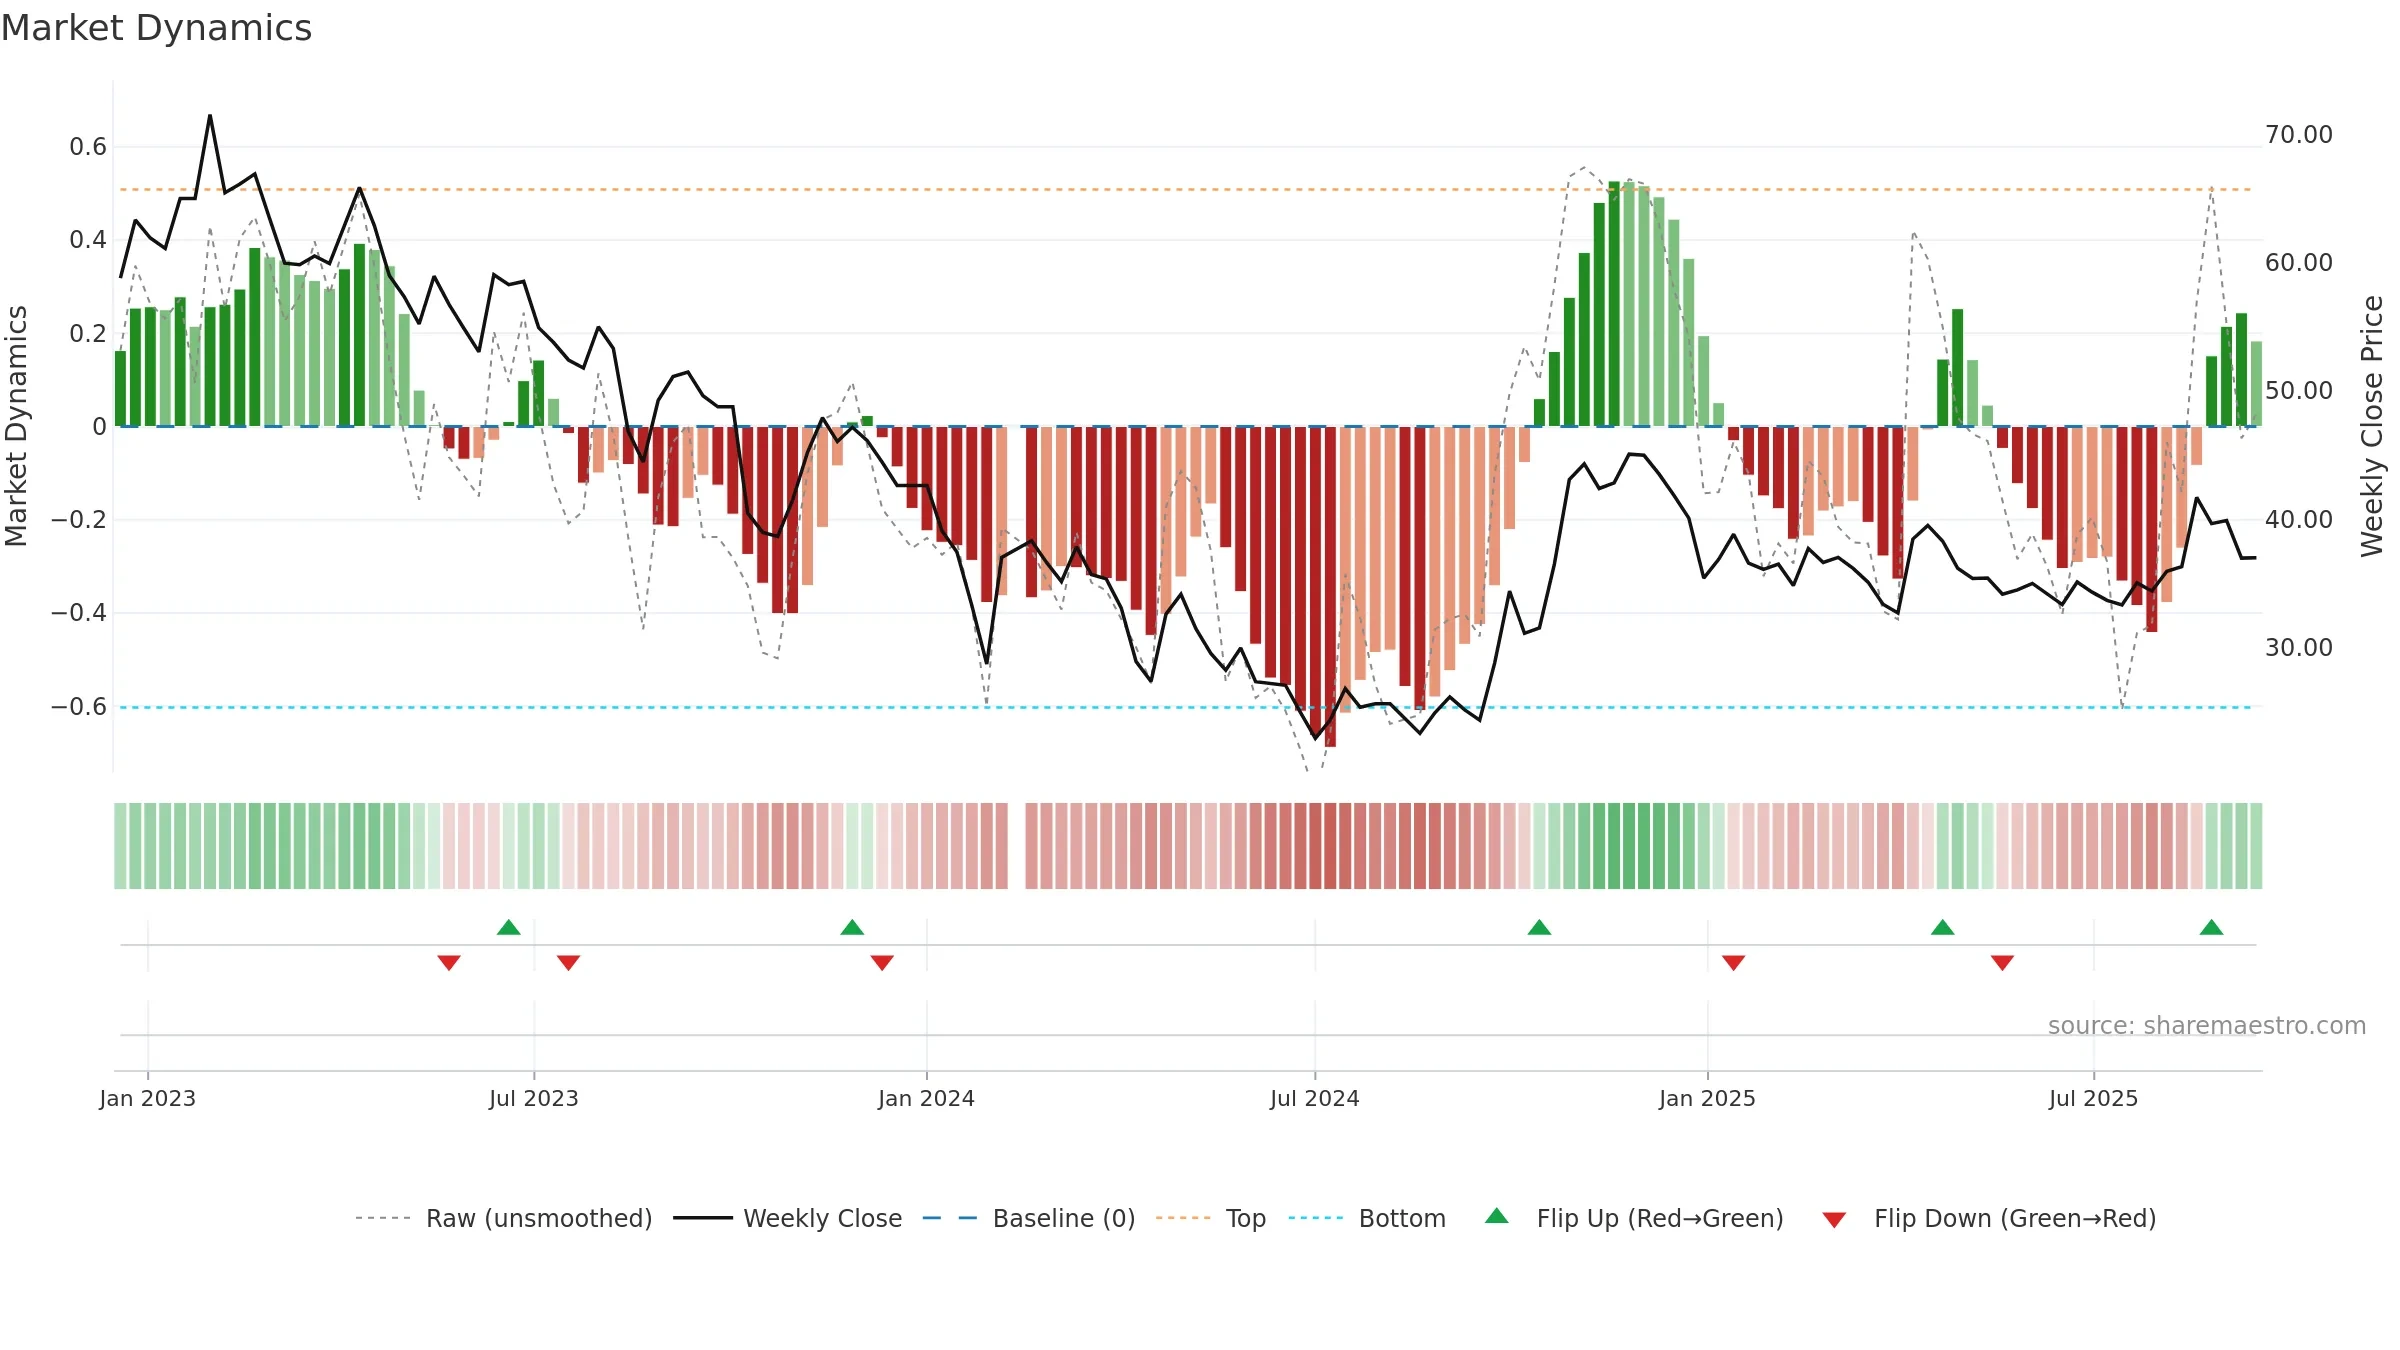Click the last green flip-up marker after Jul 2025

click(2211, 927)
